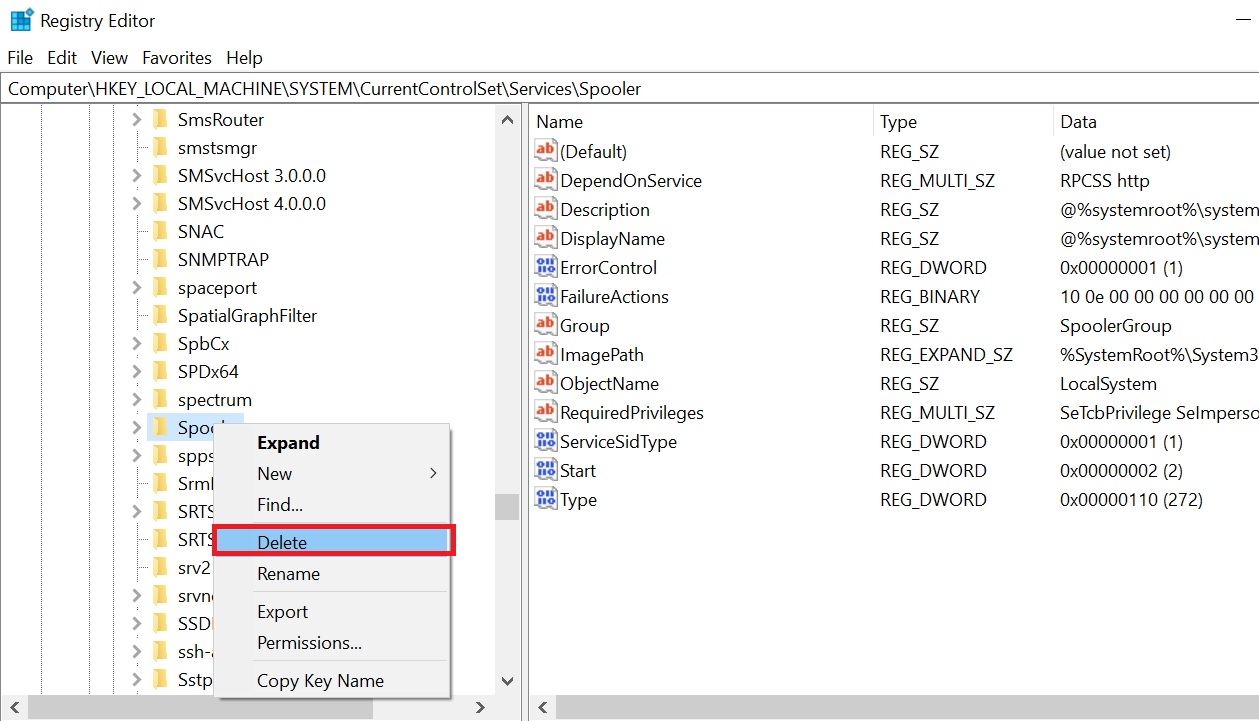
Task: Open the Favorites menu
Action: click(x=177, y=58)
